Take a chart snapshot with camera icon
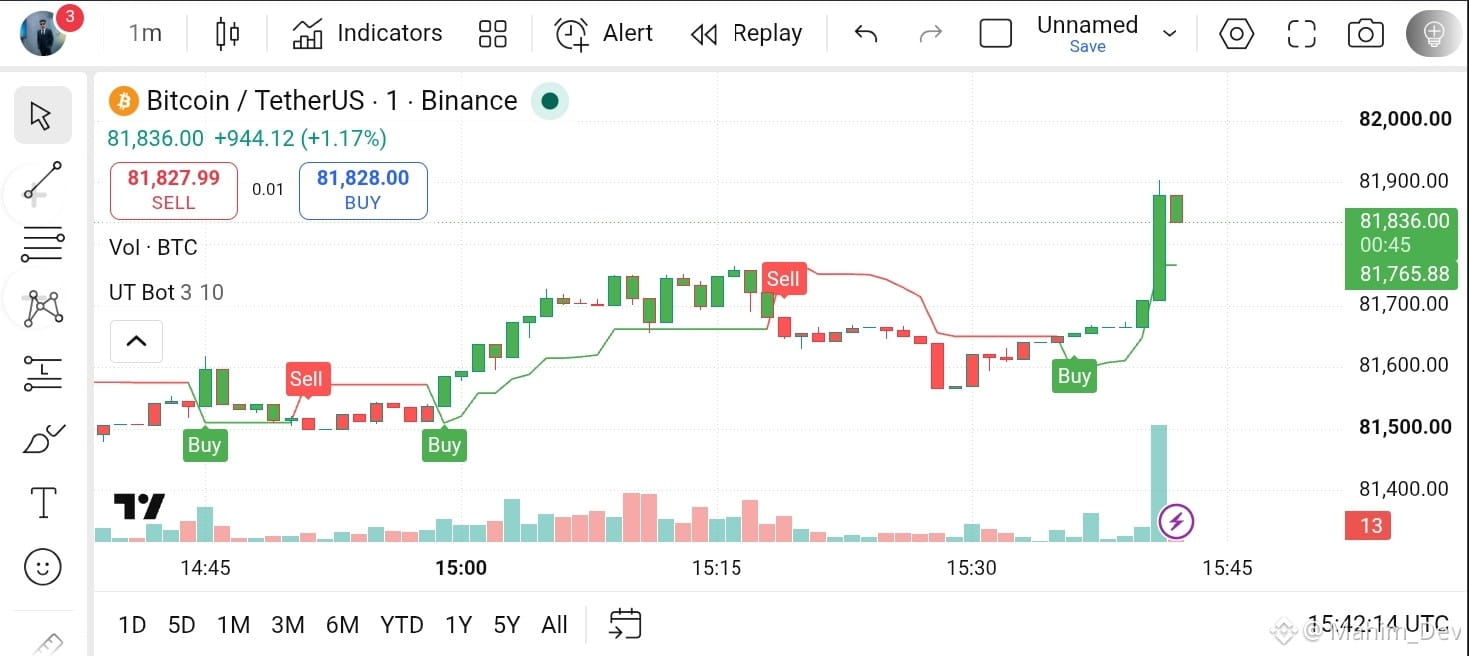This screenshot has height=656, width=1469. [x=1365, y=34]
